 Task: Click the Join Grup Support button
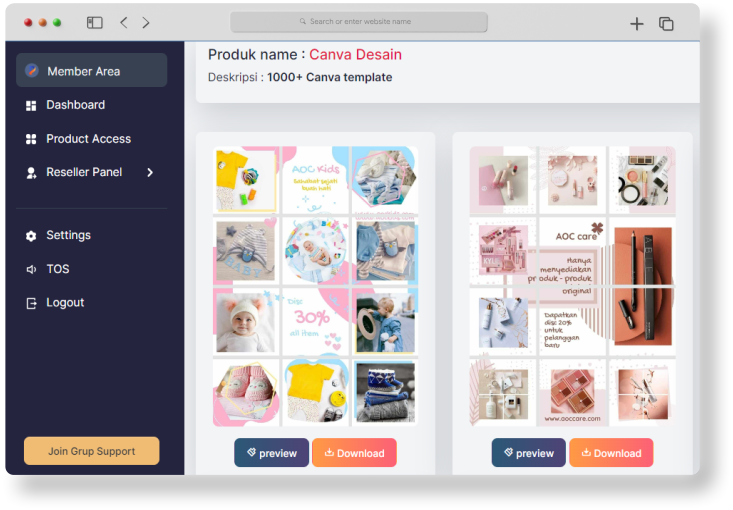[91, 451]
